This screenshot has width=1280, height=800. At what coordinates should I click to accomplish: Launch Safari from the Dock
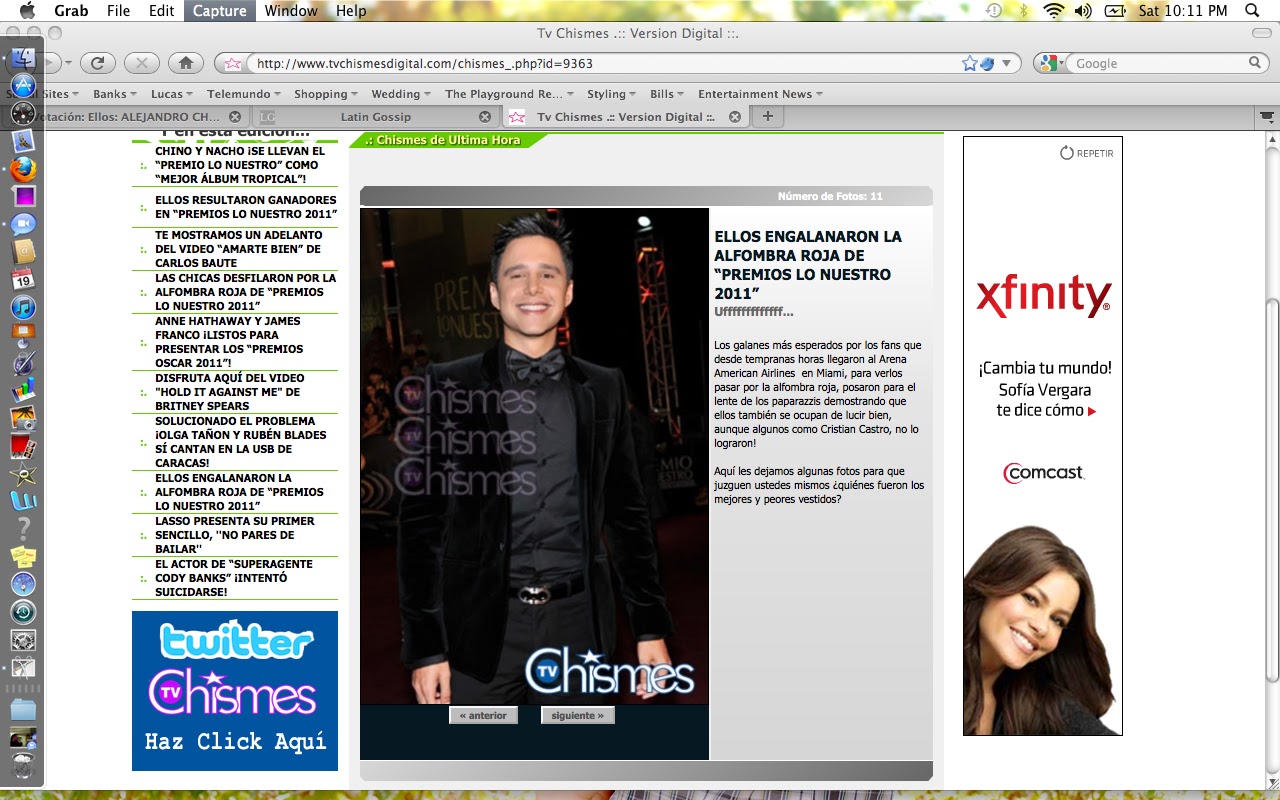[x=23, y=584]
